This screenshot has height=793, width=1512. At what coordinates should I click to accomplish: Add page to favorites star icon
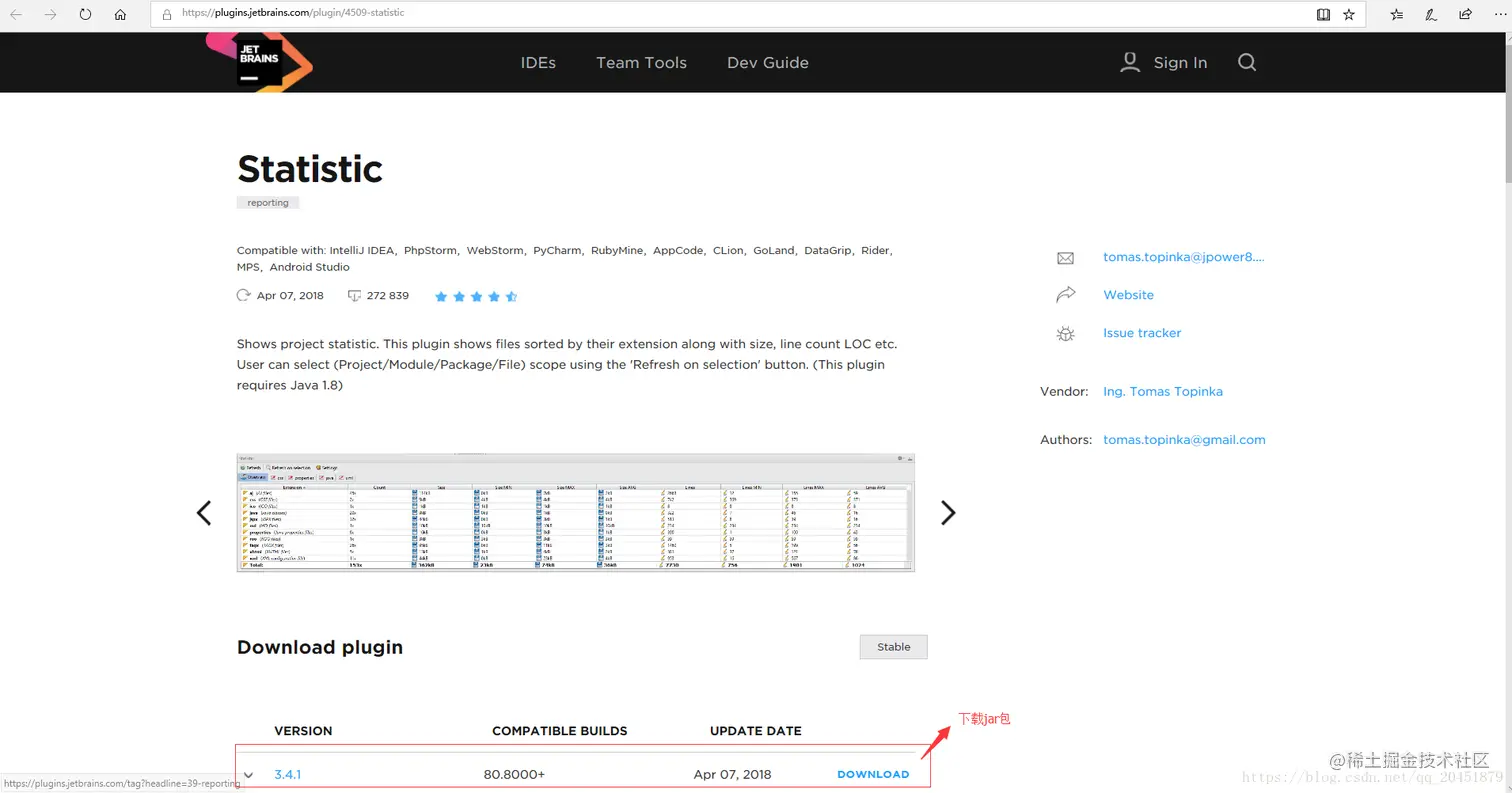pos(1349,15)
